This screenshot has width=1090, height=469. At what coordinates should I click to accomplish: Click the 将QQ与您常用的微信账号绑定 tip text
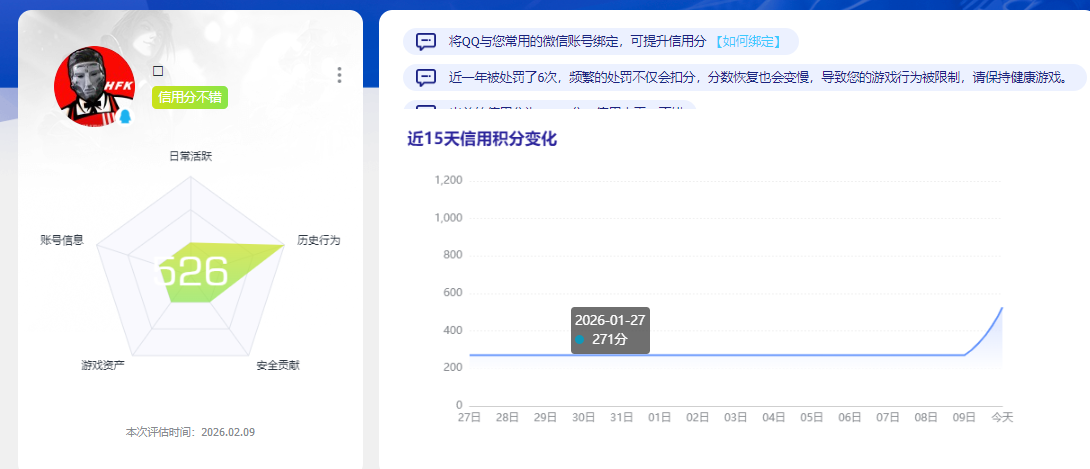pyautogui.click(x=578, y=42)
